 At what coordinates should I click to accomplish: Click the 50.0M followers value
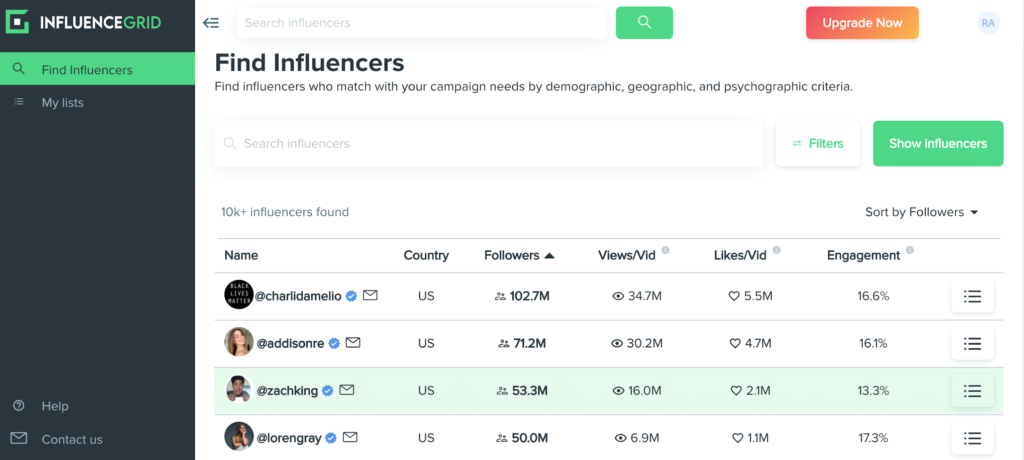(x=530, y=438)
